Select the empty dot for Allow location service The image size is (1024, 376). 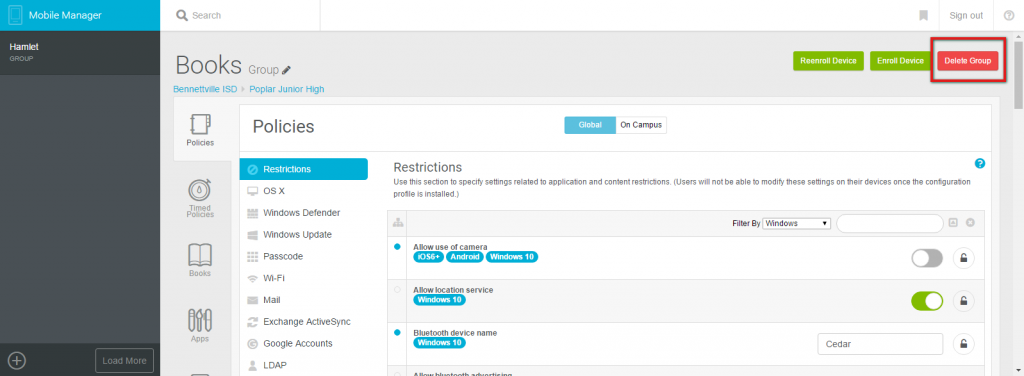tap(397, 289)
